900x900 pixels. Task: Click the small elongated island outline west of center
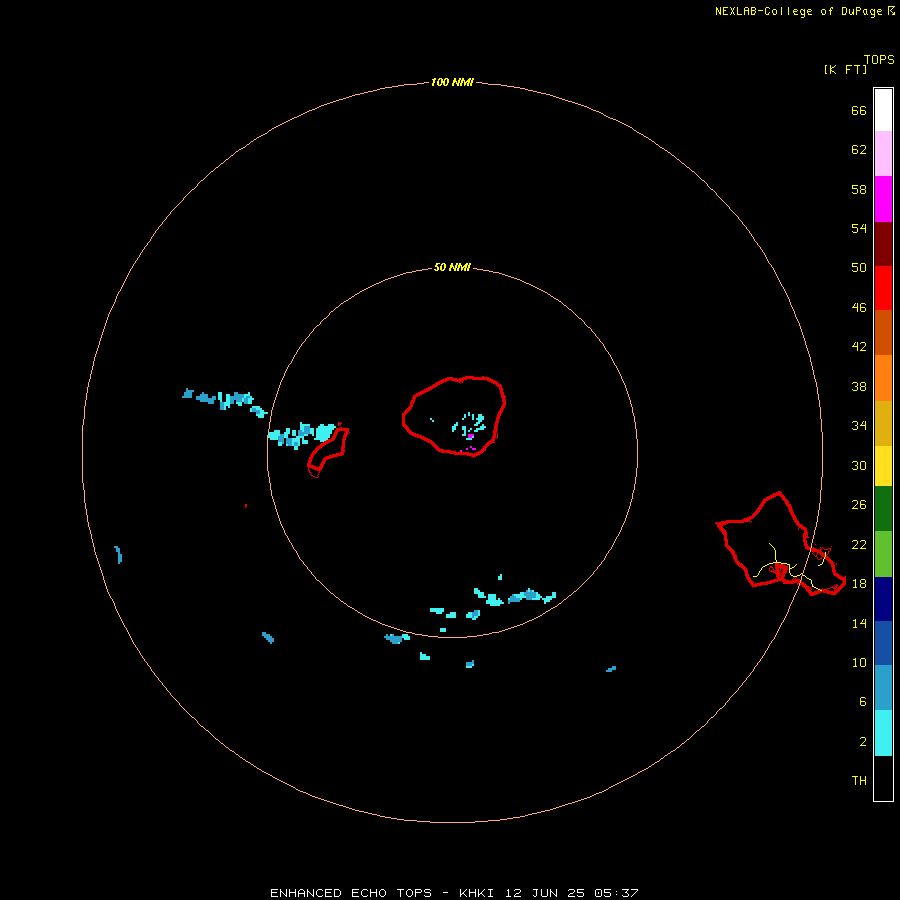coord(328,451)
